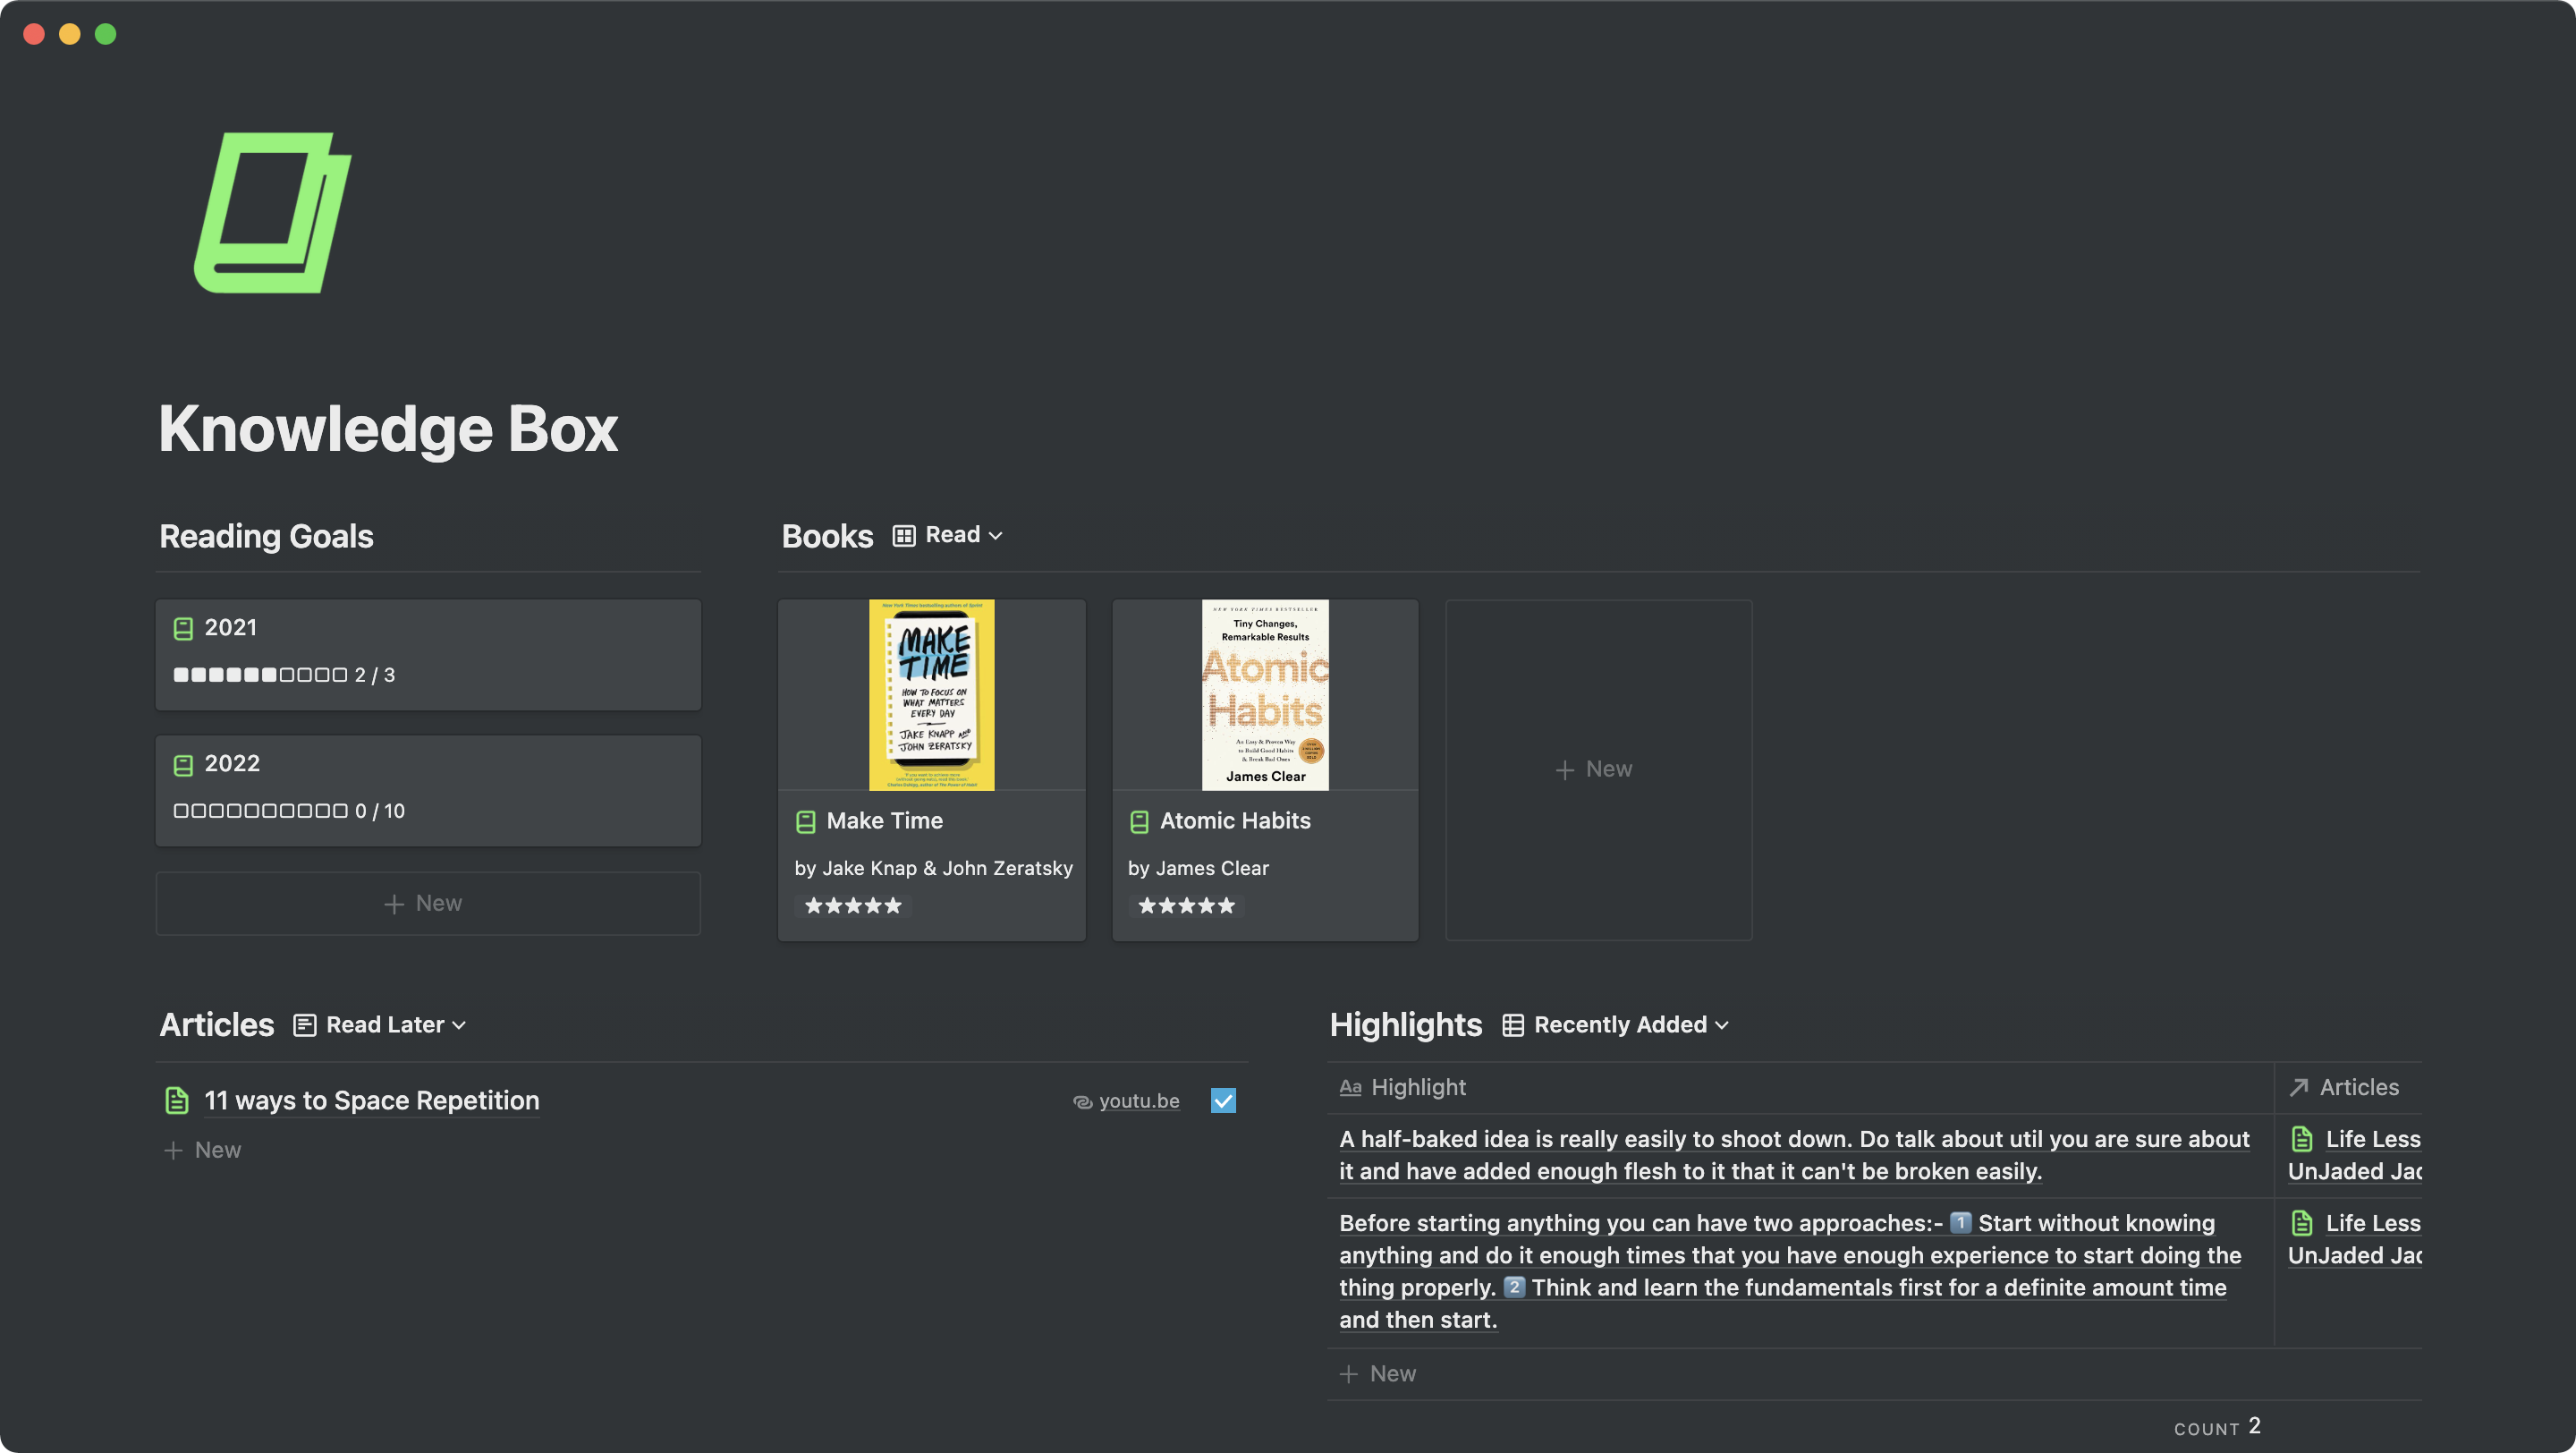This screenshot has height=1453, width=2576.
Task: Click the Atomic Habits card book icon
Action: [1139, 822]
